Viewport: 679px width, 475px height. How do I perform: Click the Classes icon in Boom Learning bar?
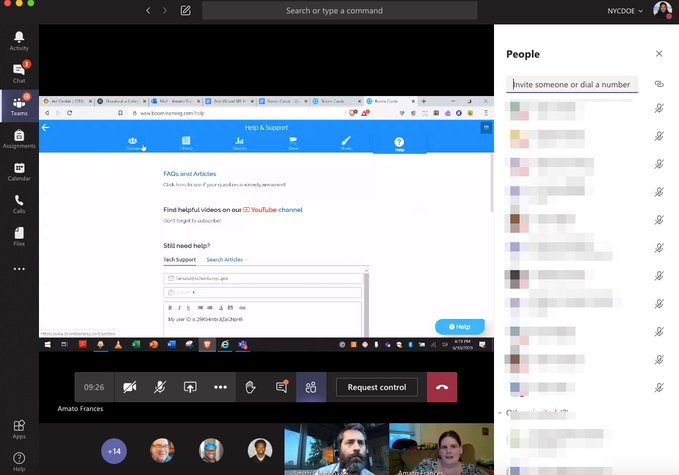click(x=133, y=143)
